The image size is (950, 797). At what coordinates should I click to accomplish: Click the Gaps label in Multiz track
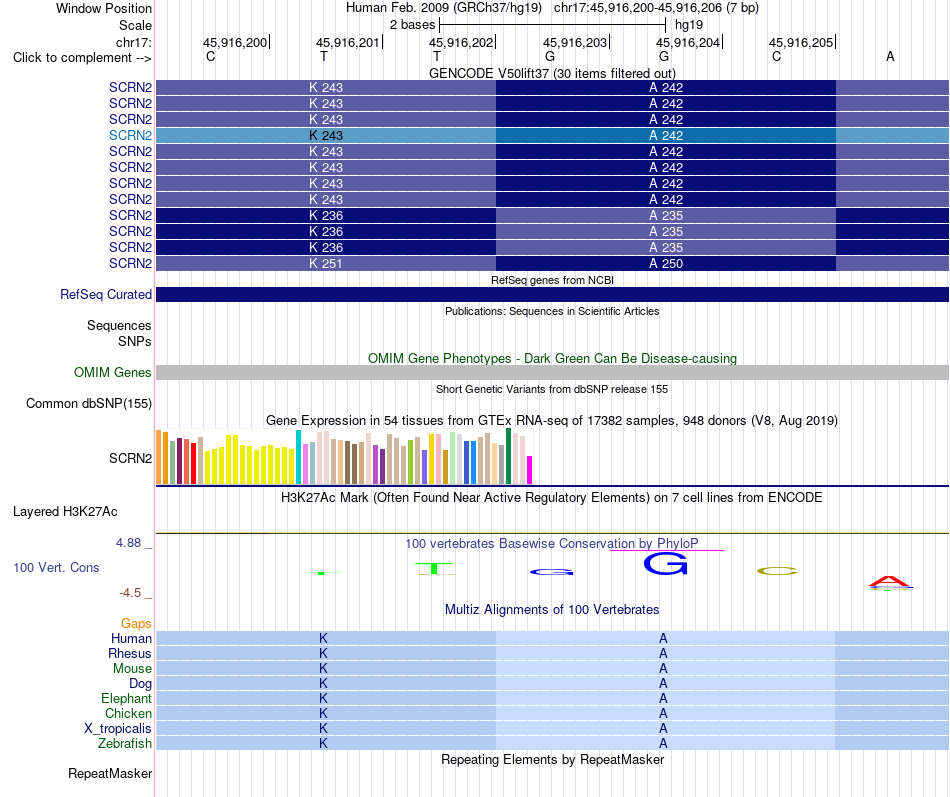[x=136, y=623]
